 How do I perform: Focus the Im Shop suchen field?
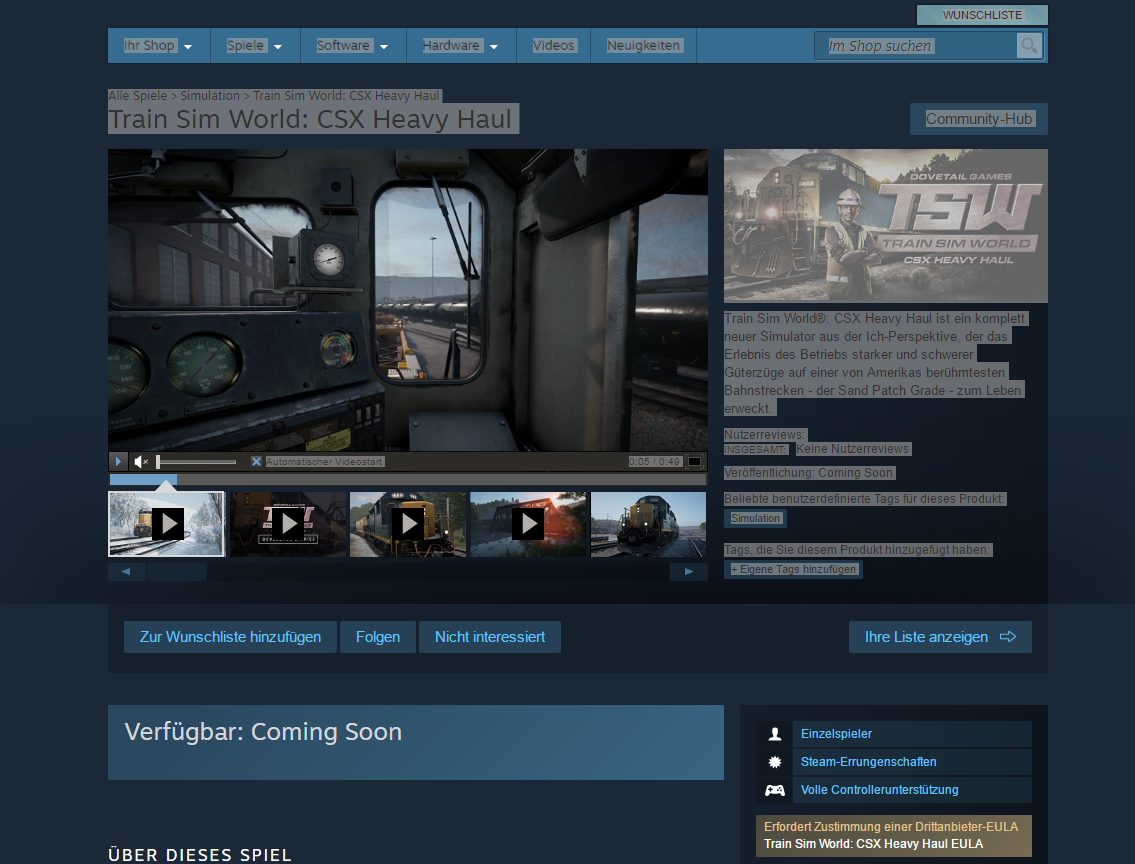click(916, 46)
